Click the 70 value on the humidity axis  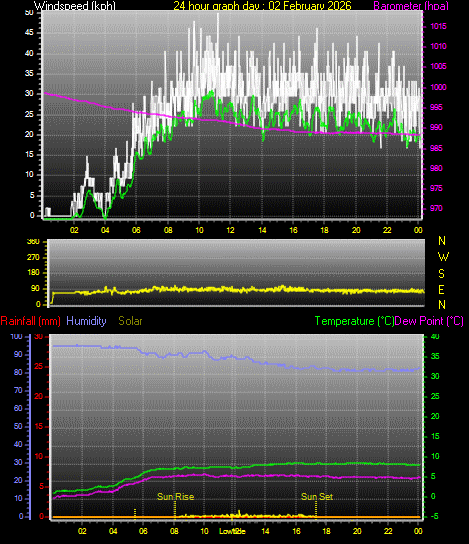point(18,391)
